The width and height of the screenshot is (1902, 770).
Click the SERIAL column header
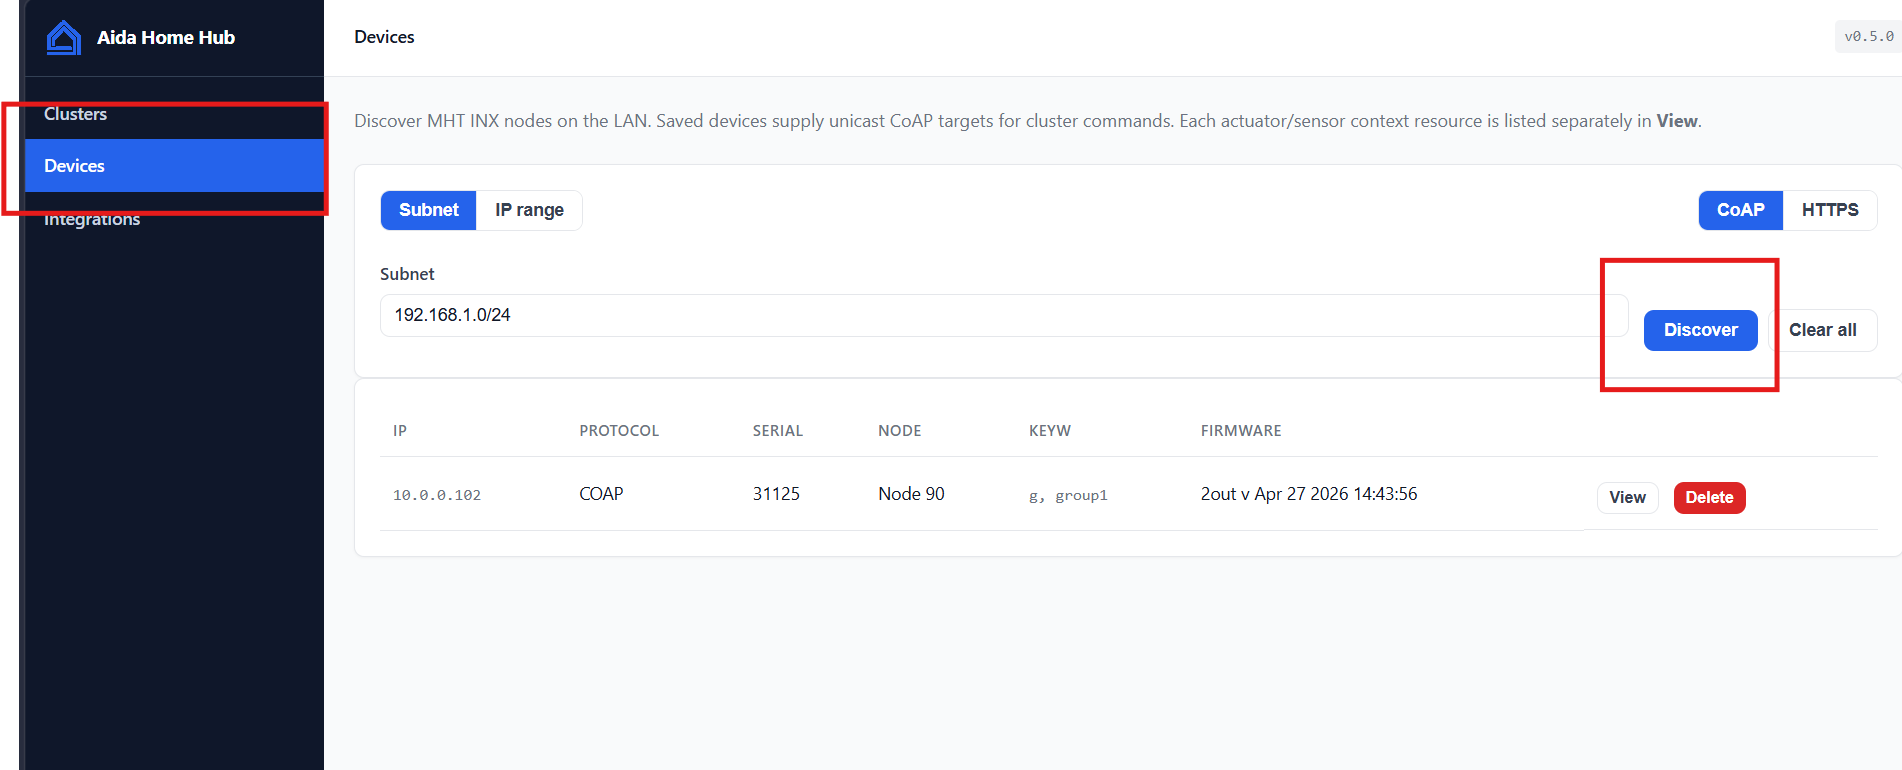[x=778, y=431]
